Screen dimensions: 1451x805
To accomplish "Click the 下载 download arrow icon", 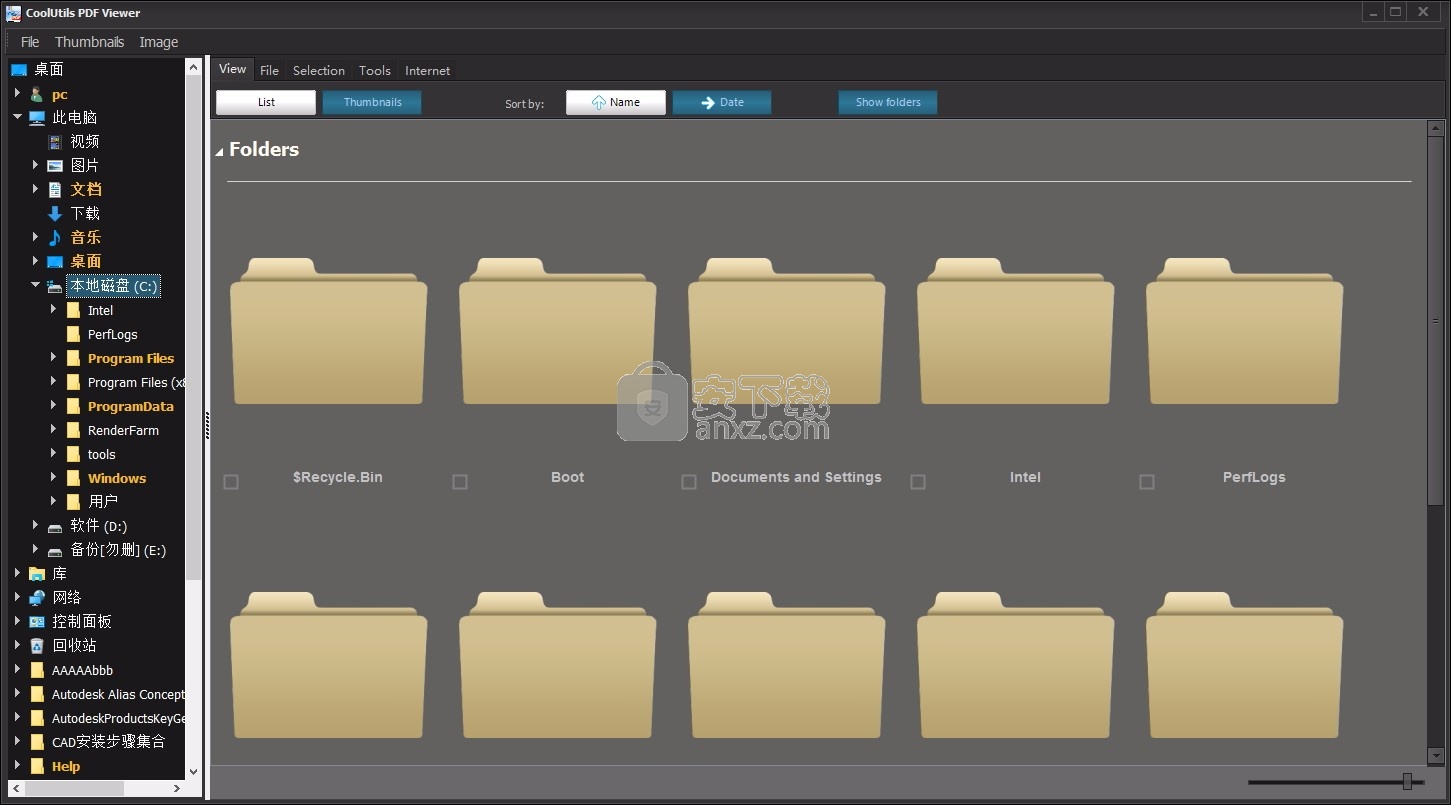I will [x=55, y=214].
